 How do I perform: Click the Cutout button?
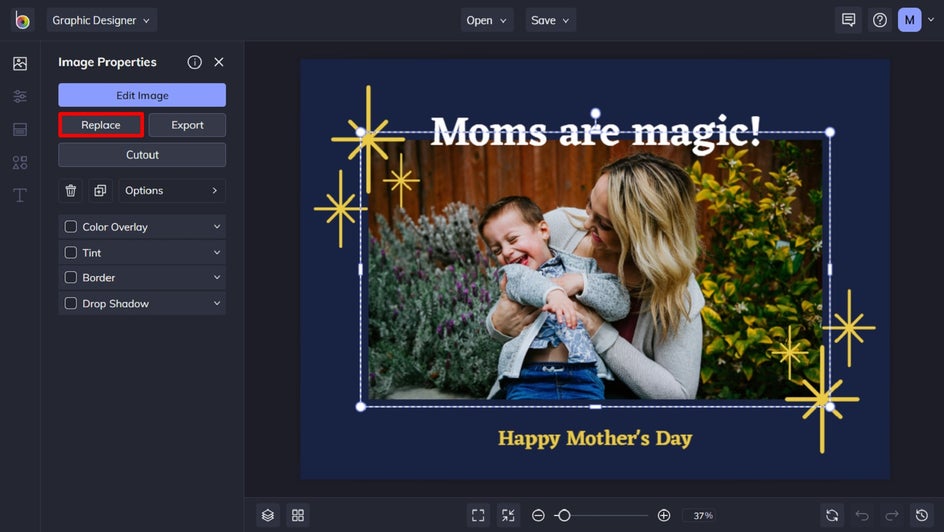coord(142,155)
